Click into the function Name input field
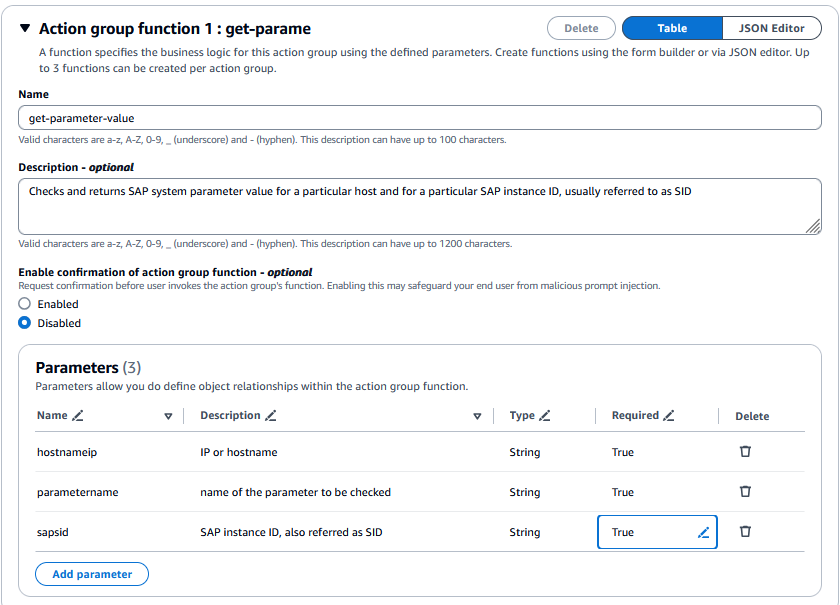 click(x=420, y=118)
